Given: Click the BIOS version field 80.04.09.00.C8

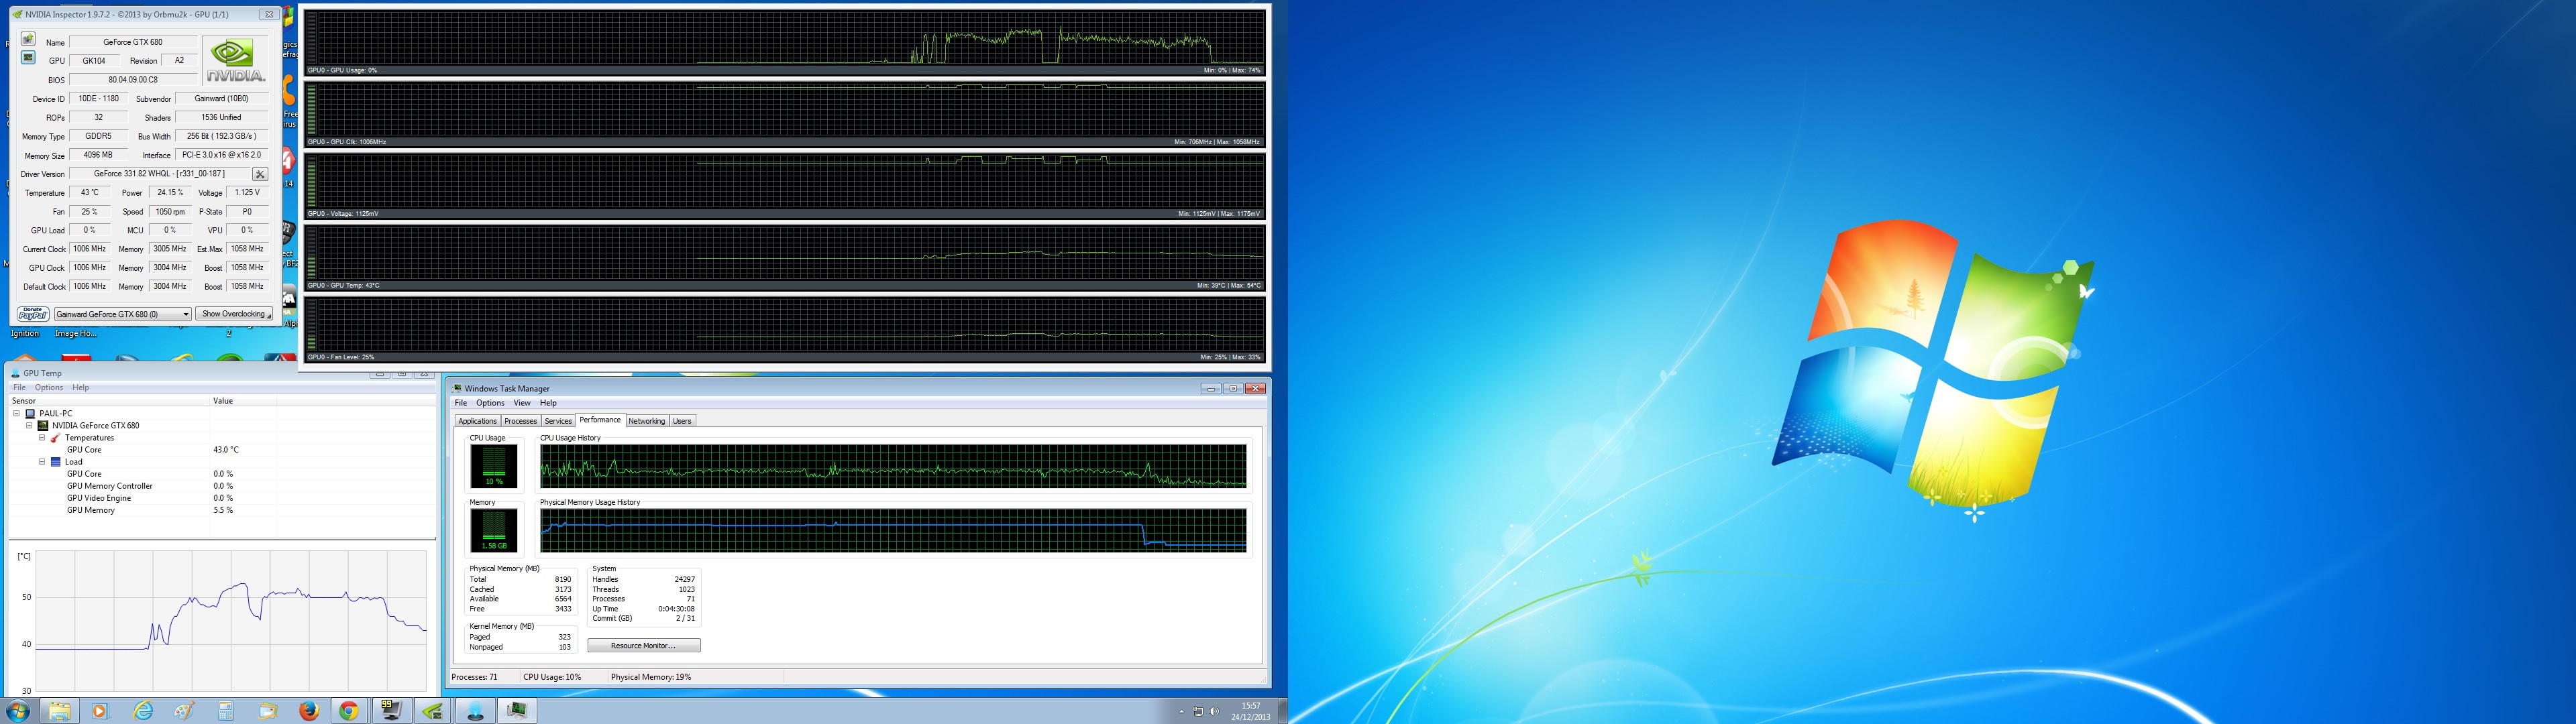Looking at the screenshot, I should click(133, 80).
